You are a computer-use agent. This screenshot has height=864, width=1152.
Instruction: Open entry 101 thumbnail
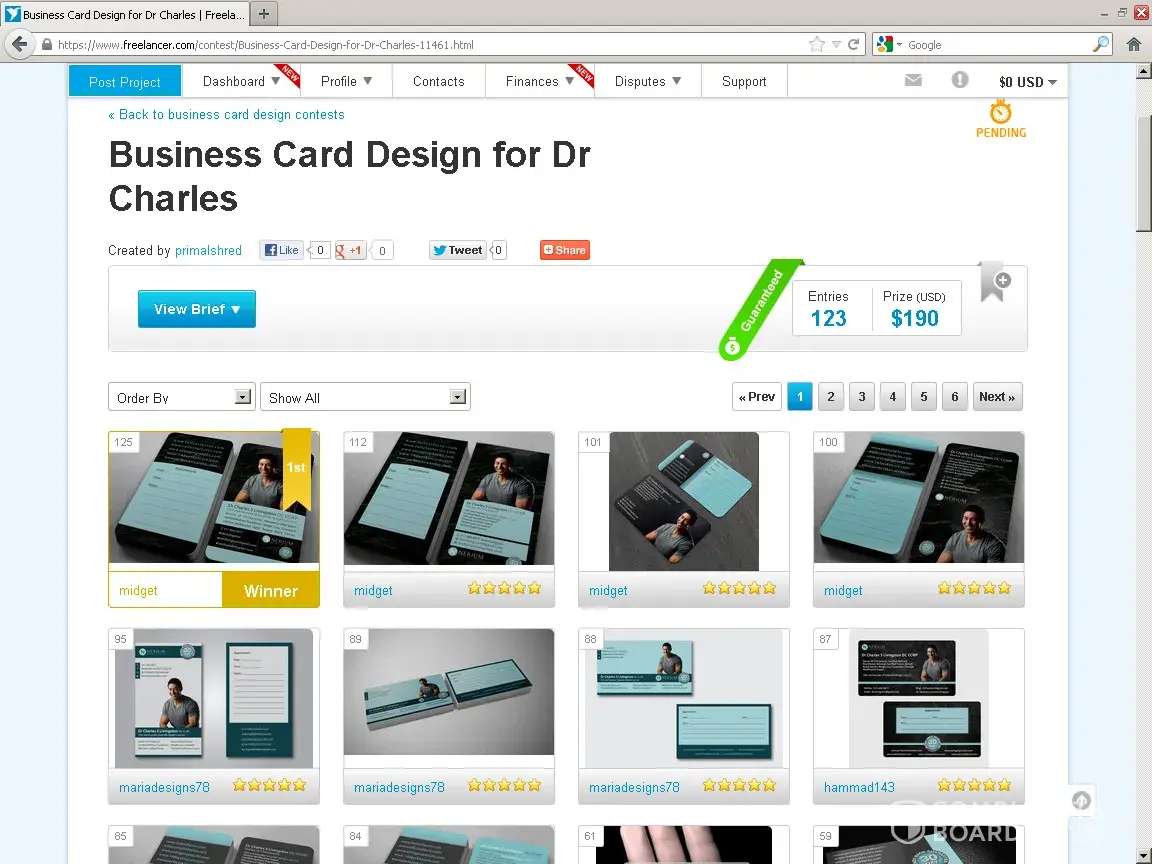click(684, 501)
